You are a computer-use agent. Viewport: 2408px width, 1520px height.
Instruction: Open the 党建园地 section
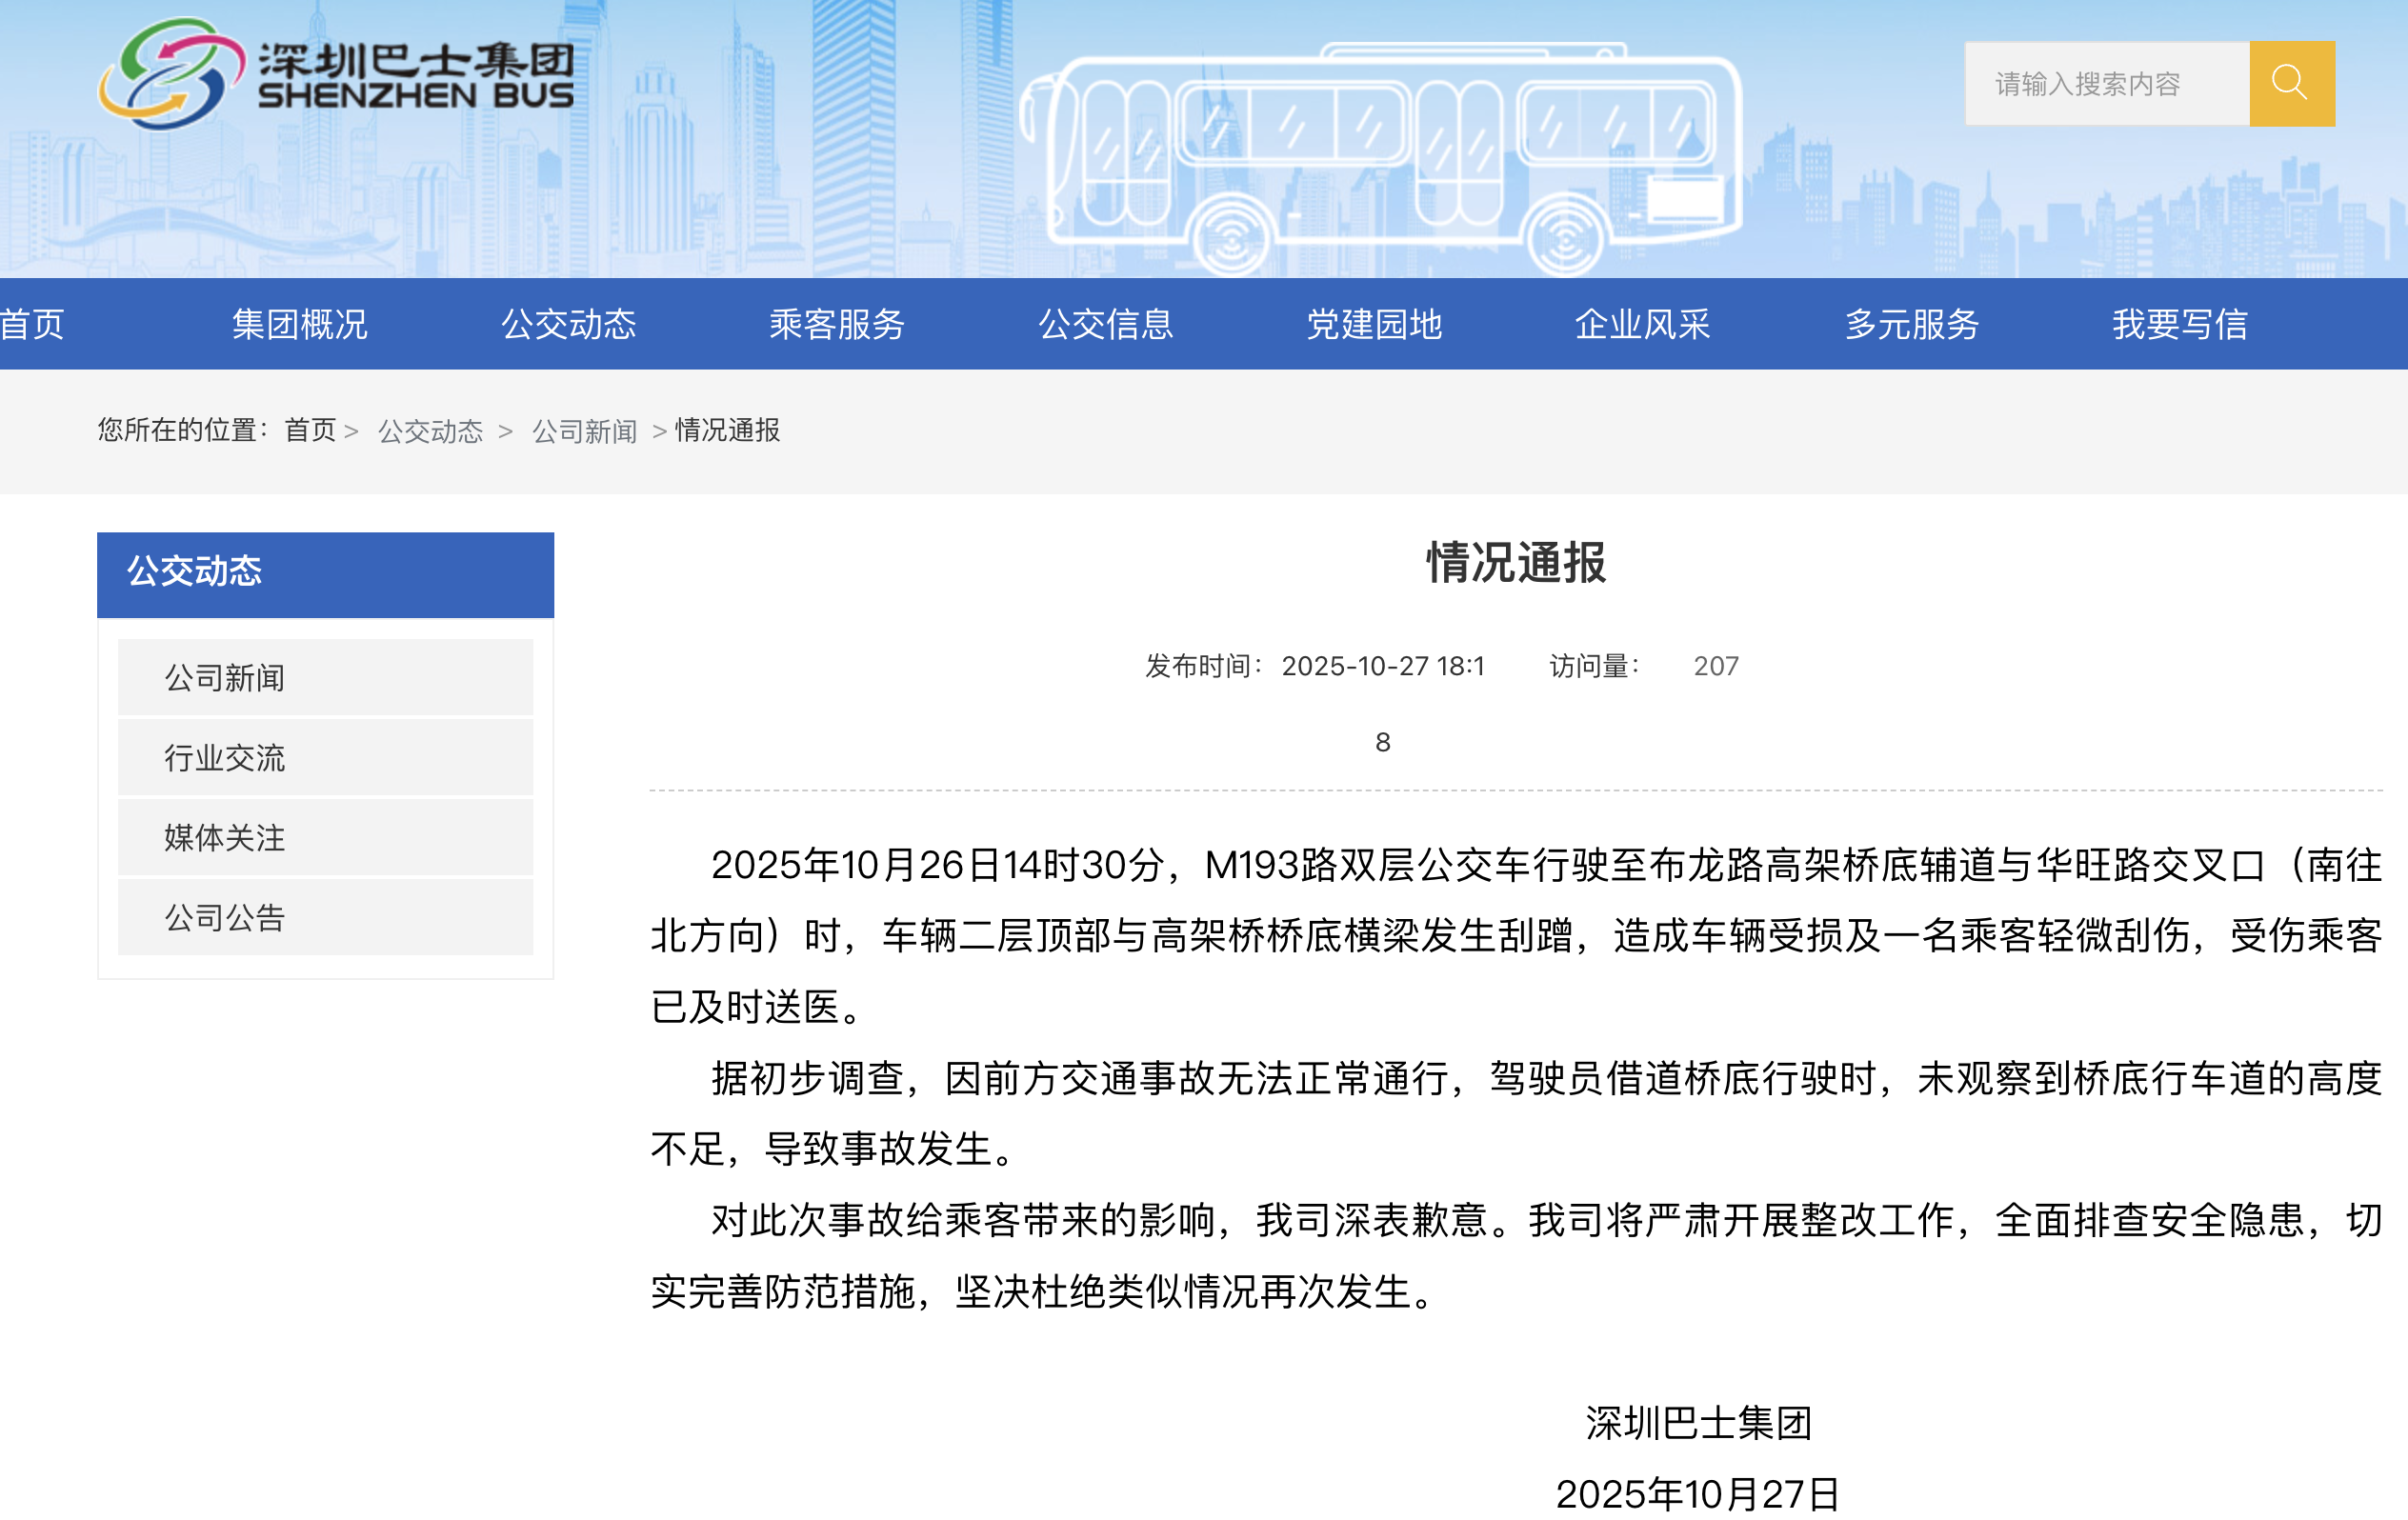1378,323
